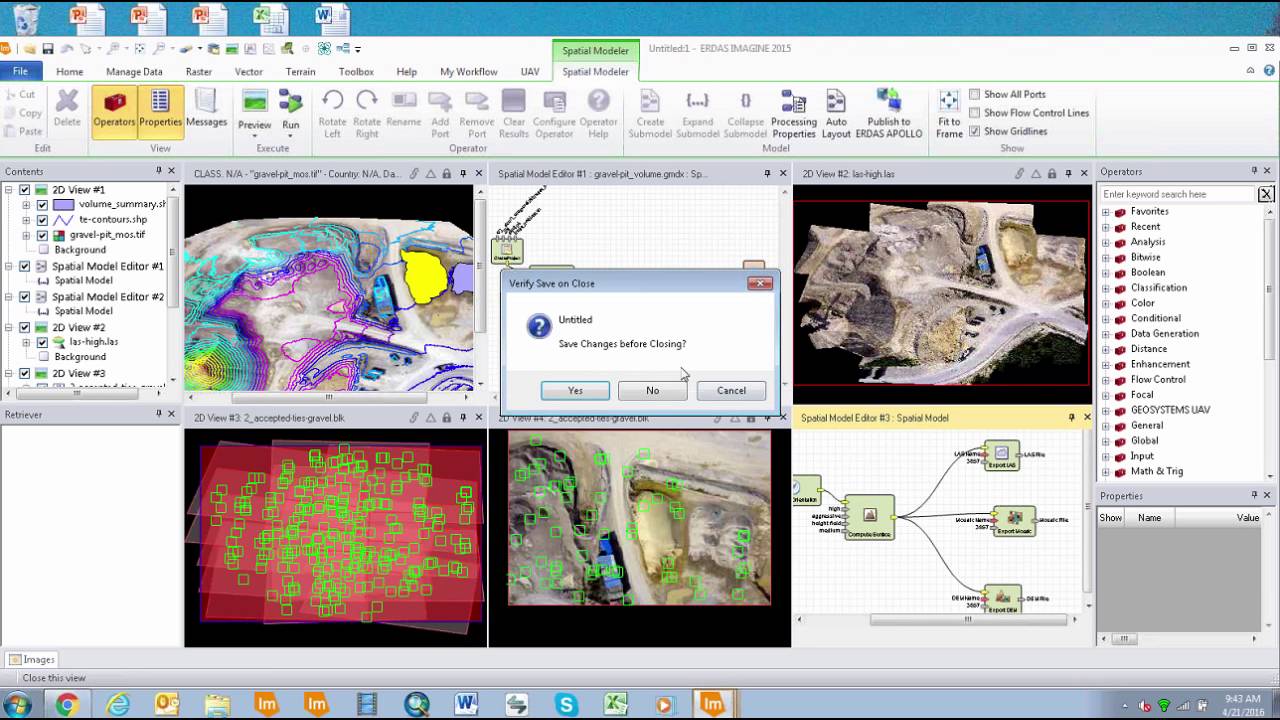Click the Save icon in quick access toolbar
Screen dimensions: 1280x720
tap(47, 49)
